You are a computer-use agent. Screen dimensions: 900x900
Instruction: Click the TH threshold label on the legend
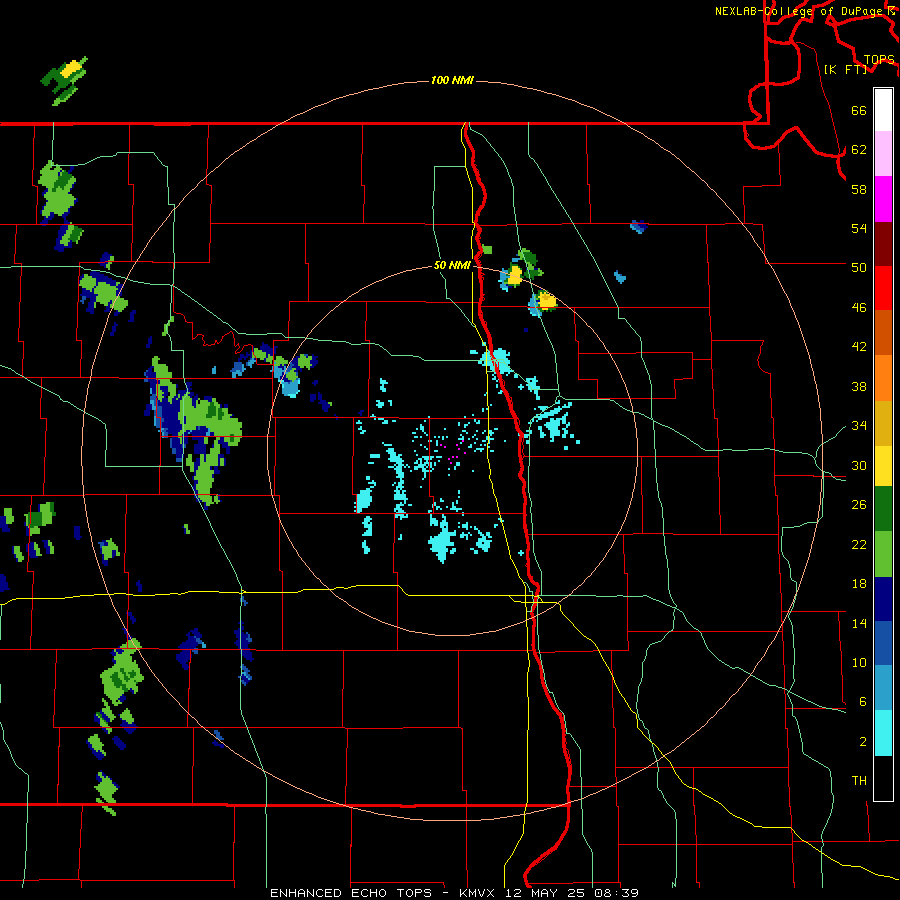859,781
